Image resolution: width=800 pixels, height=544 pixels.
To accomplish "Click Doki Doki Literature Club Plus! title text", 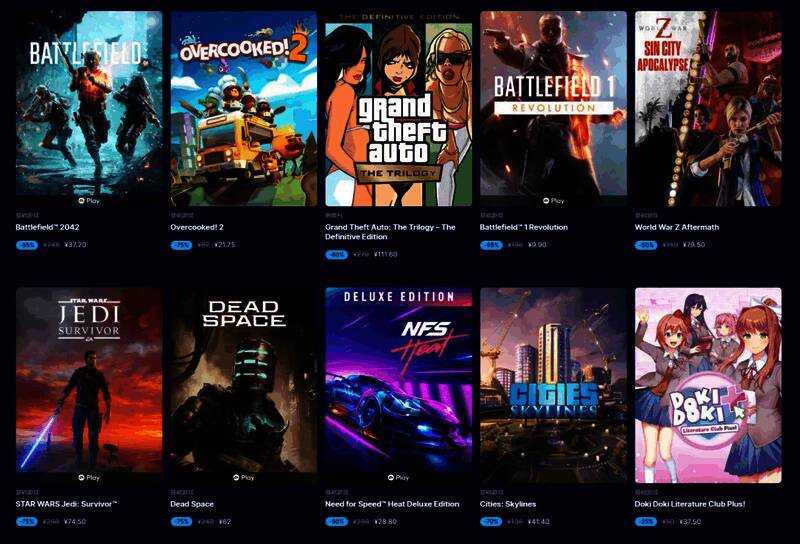I will click(x=690, y=504).
